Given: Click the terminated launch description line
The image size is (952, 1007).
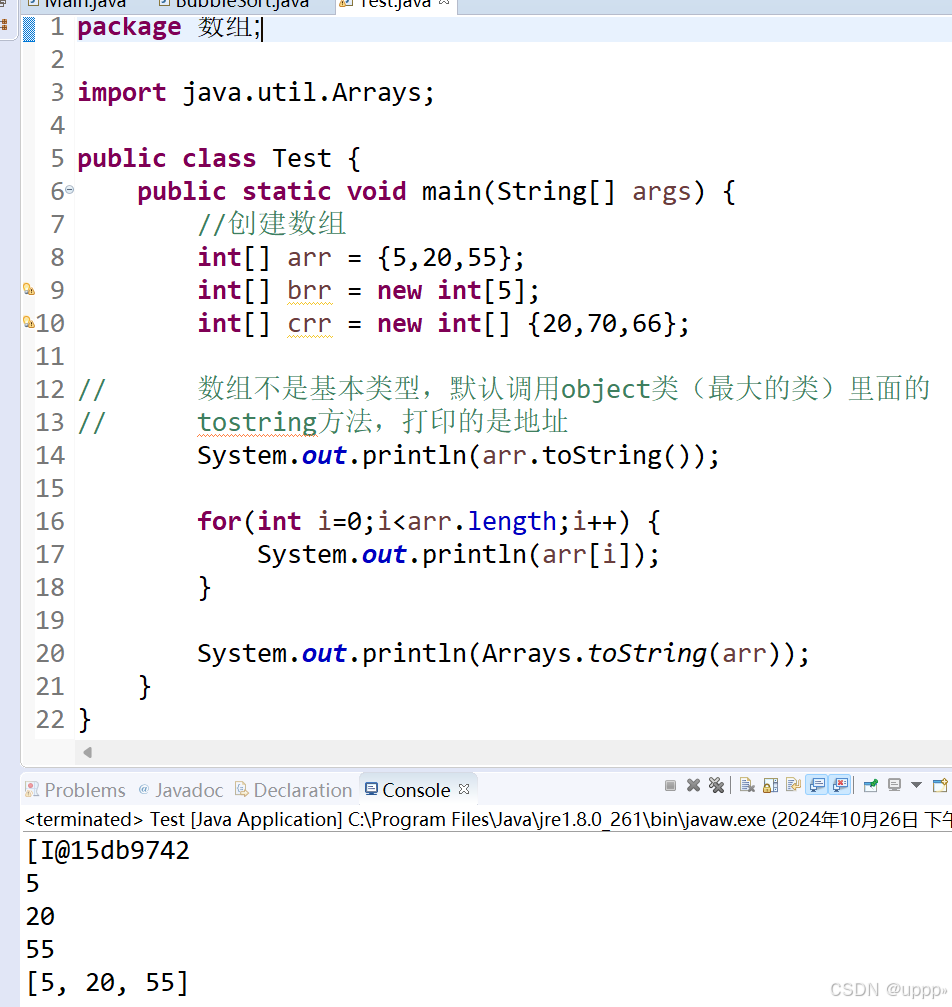Looking at the screenshot, I should click(487, 819).
